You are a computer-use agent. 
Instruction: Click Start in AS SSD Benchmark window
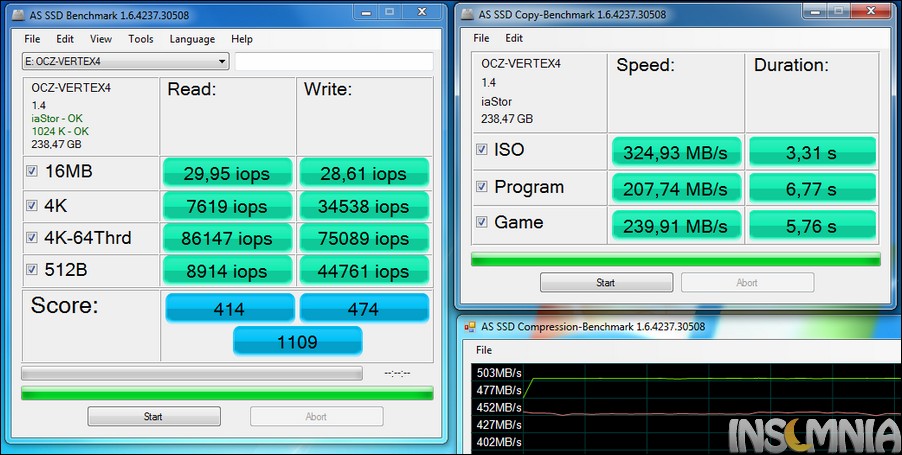click(x=154, y=416)
